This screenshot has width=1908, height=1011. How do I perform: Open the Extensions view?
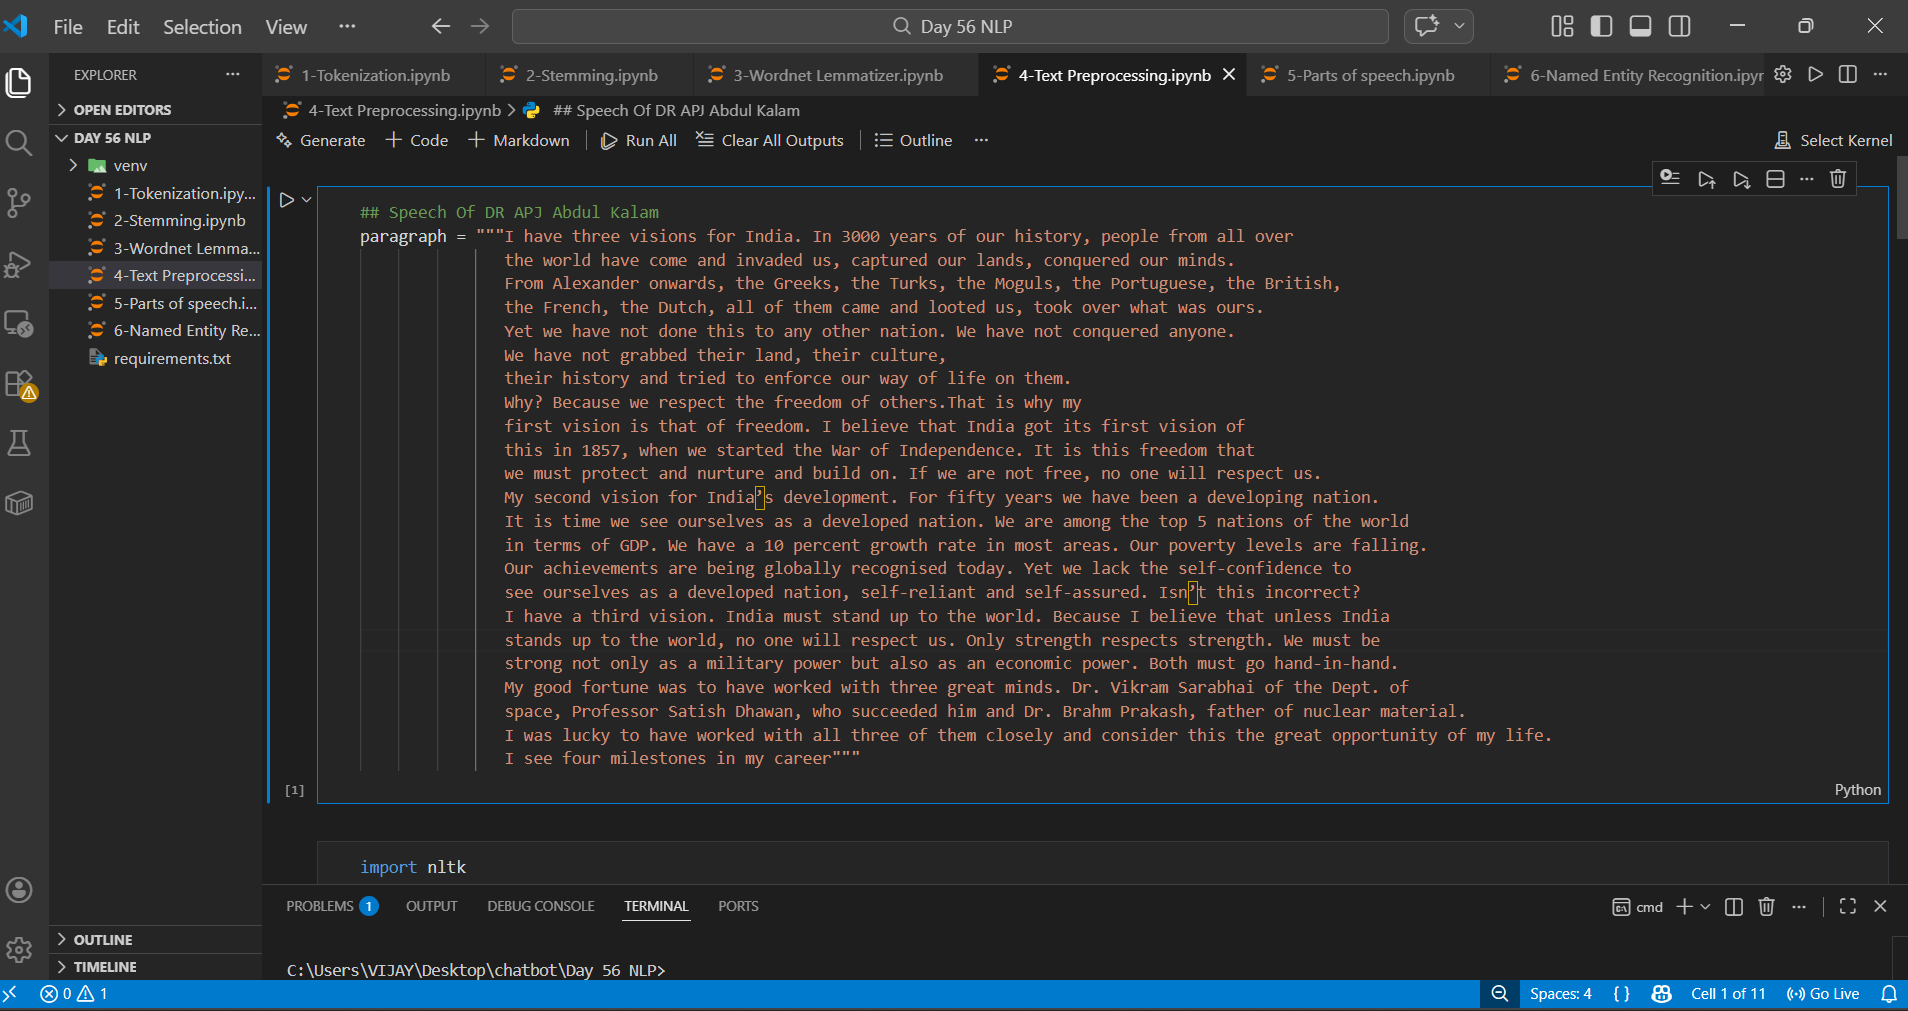[x=19, y=384]
